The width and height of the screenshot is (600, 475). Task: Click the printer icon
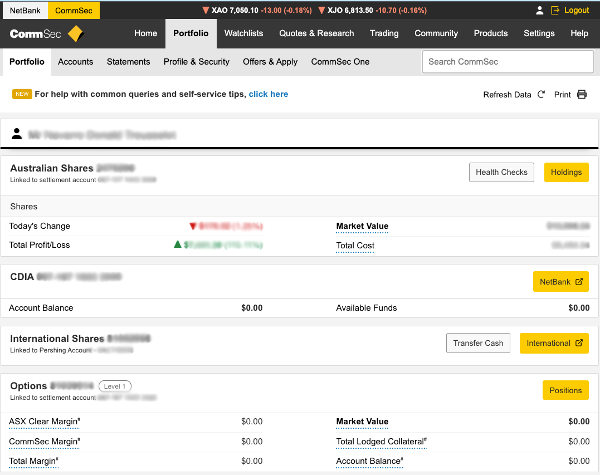tap(582, 94)
